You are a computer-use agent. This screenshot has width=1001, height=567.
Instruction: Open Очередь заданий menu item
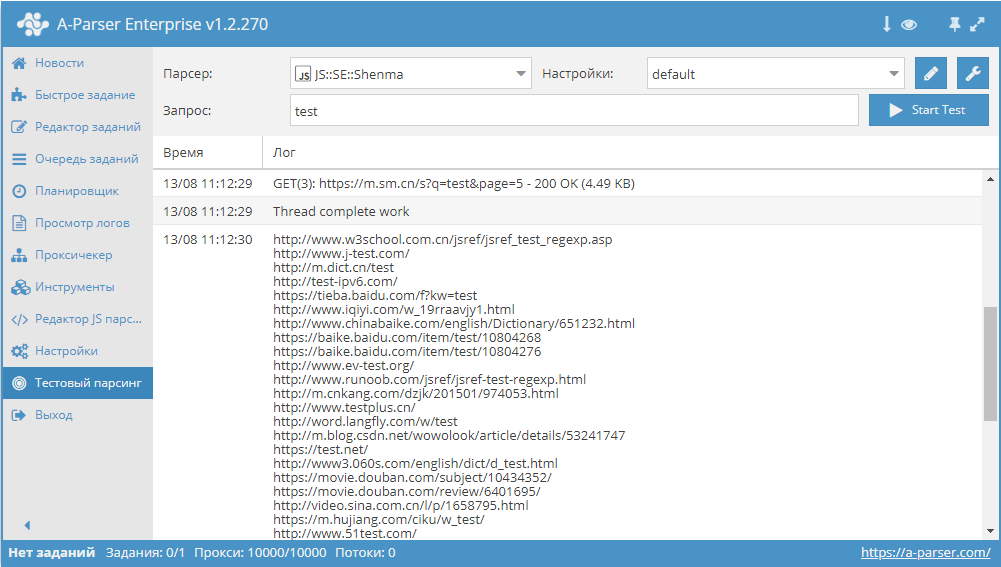[77, 159]
